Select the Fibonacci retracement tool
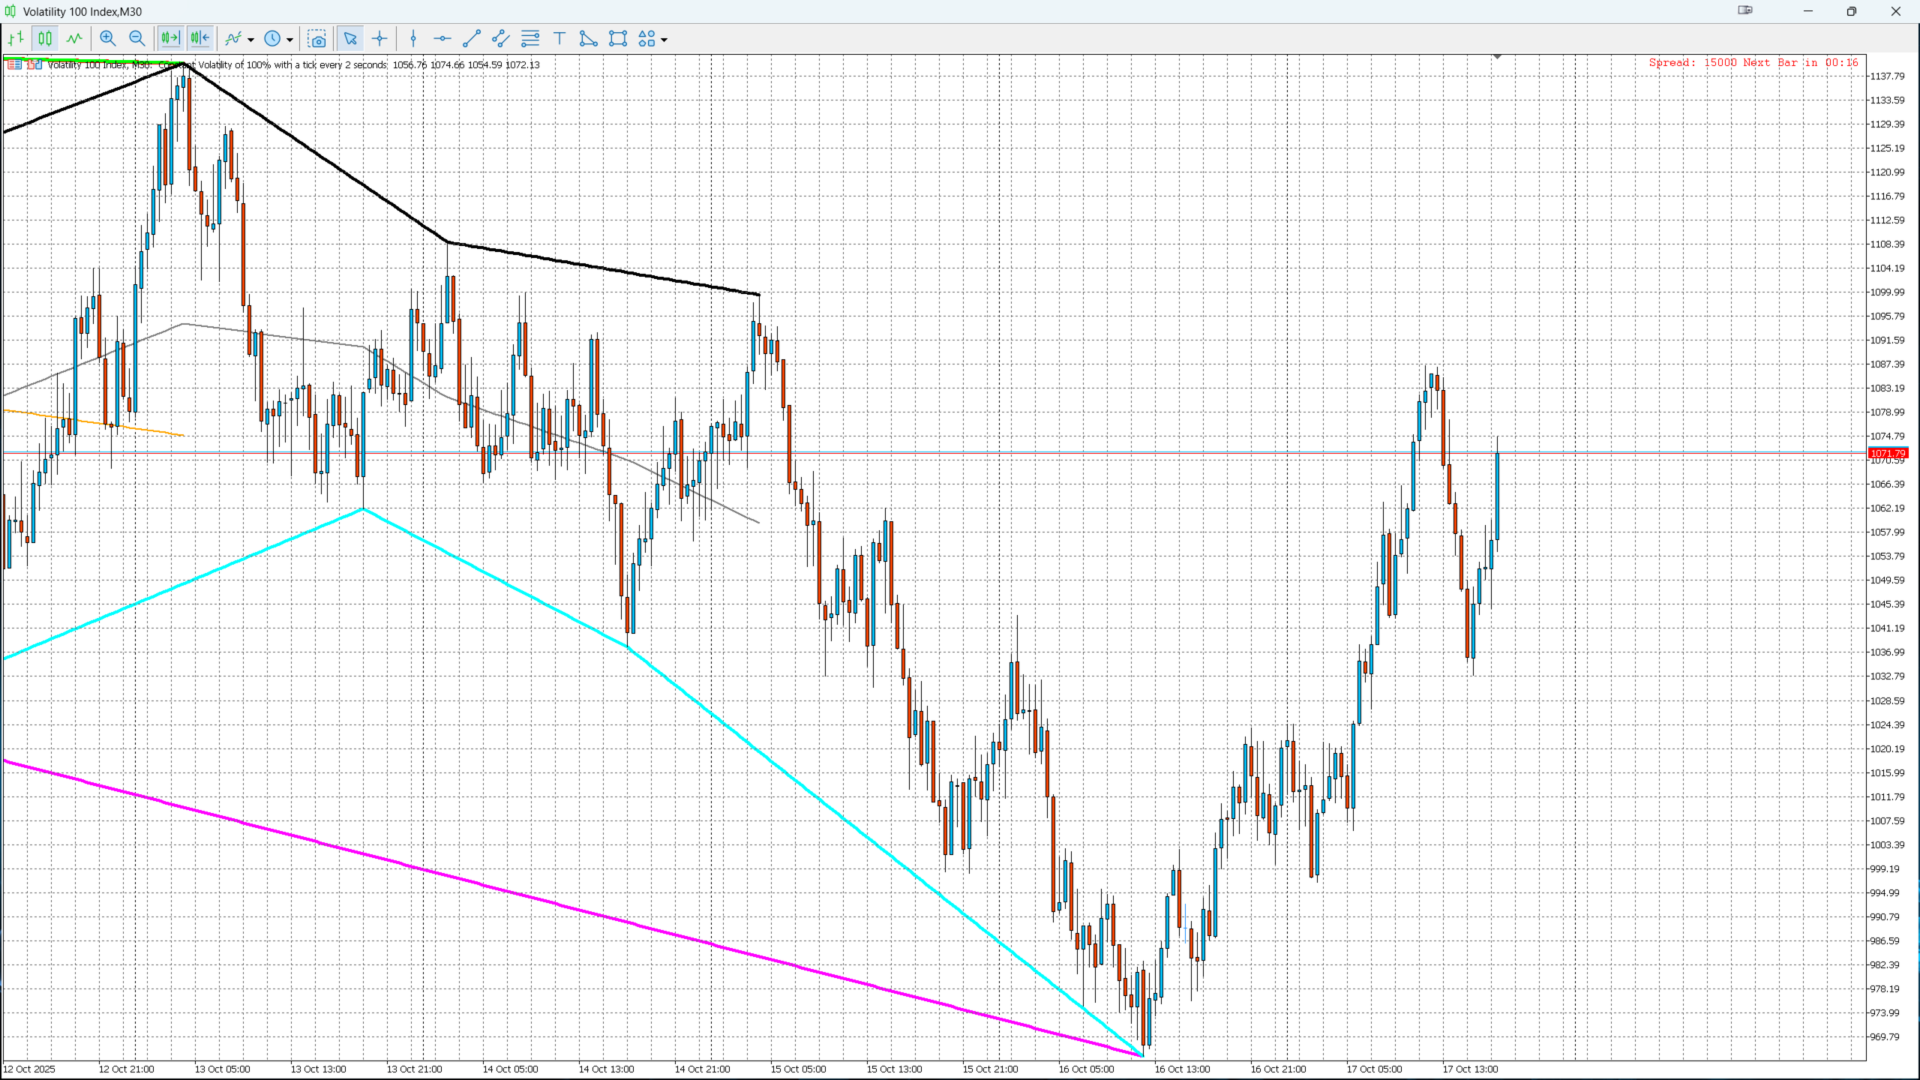This screenshot has width=1920, height=1080. [x=530, y=39]
